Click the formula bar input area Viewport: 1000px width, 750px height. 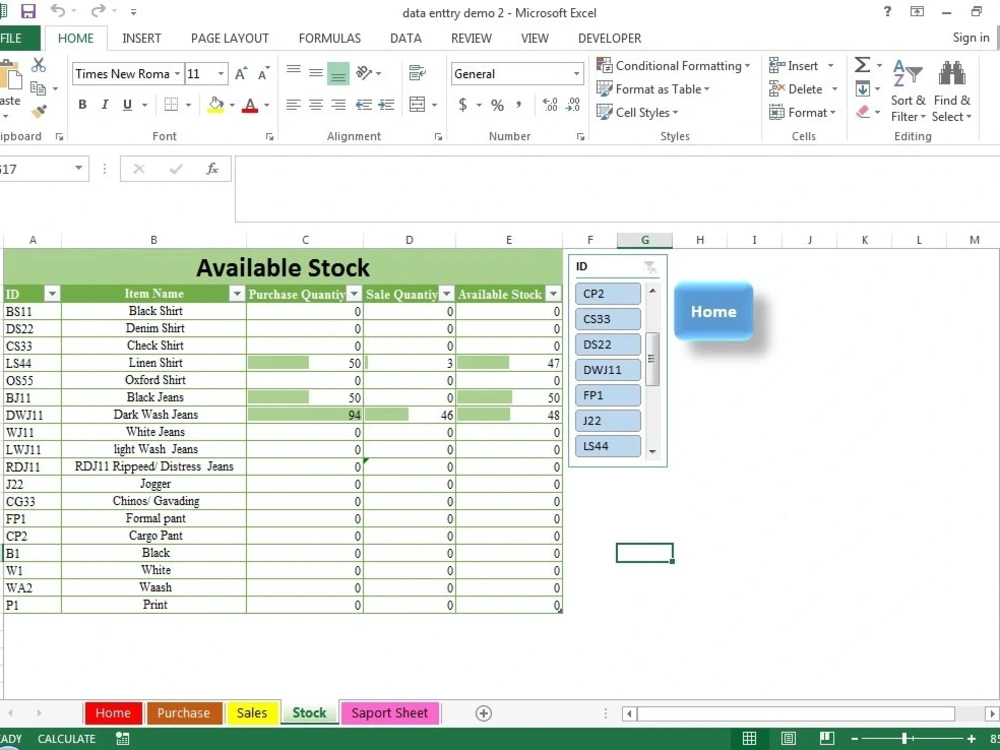617,189
